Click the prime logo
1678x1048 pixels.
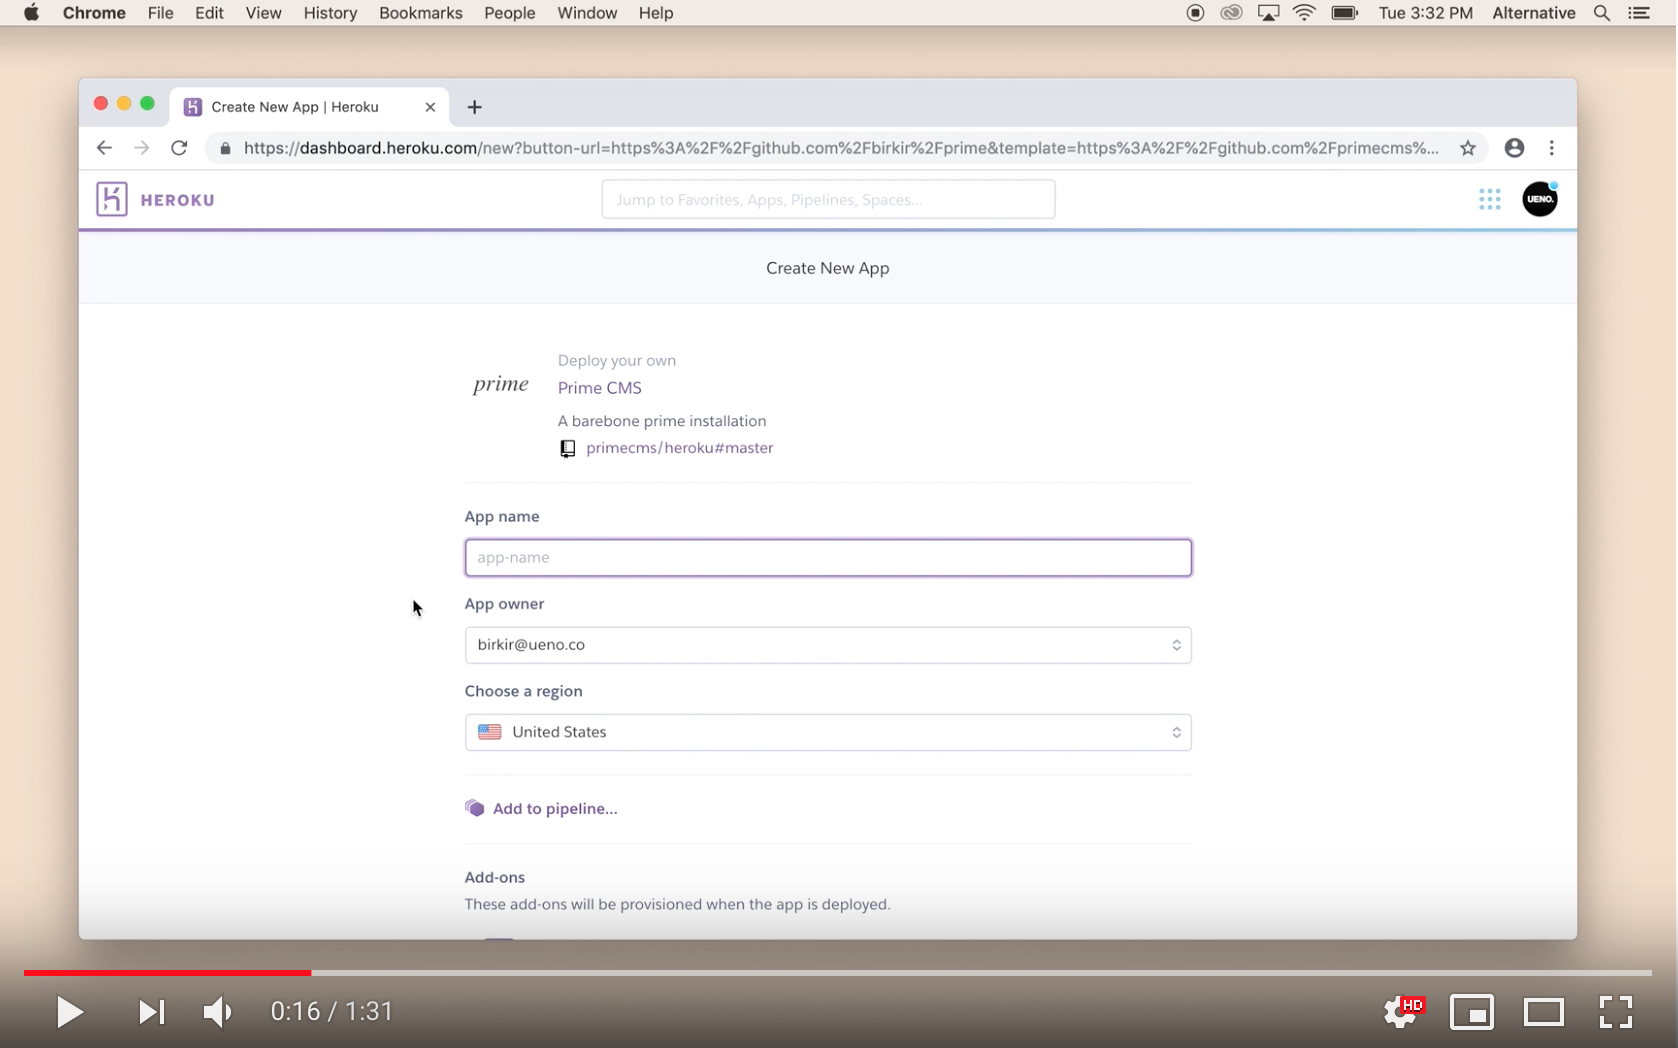point(500,385)
